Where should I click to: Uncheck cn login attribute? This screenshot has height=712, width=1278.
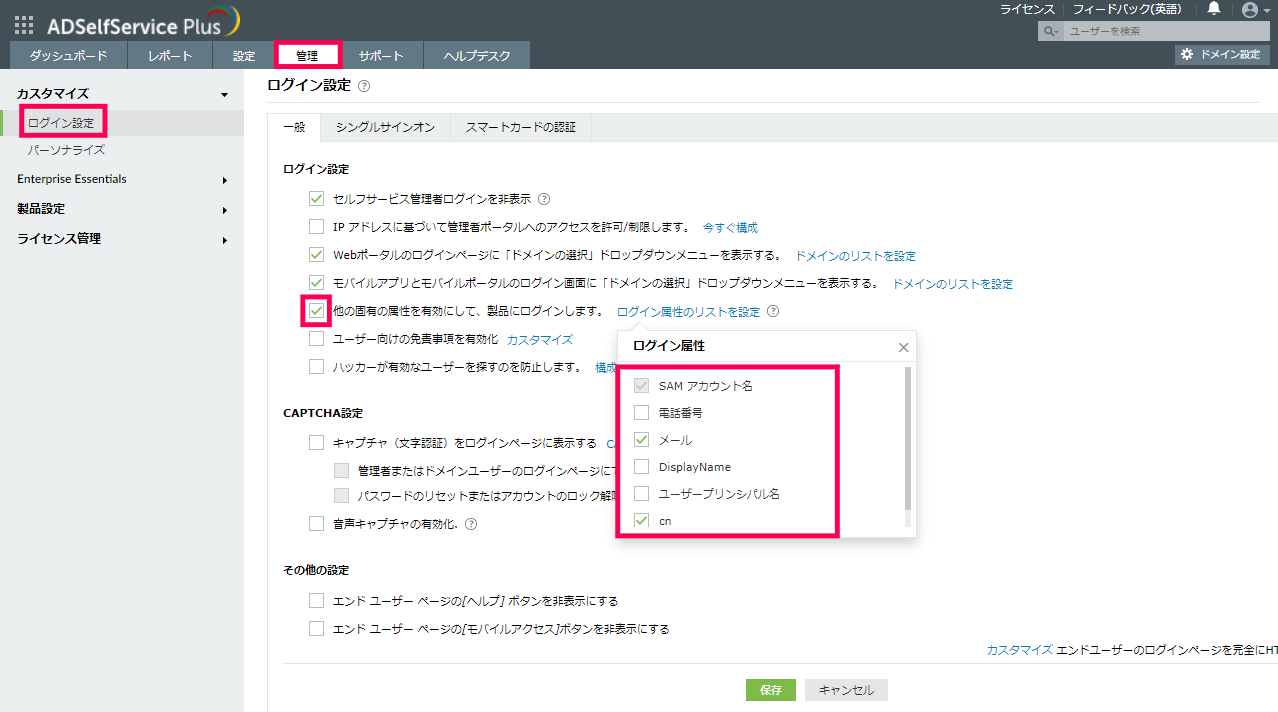(x=641, y=520)
